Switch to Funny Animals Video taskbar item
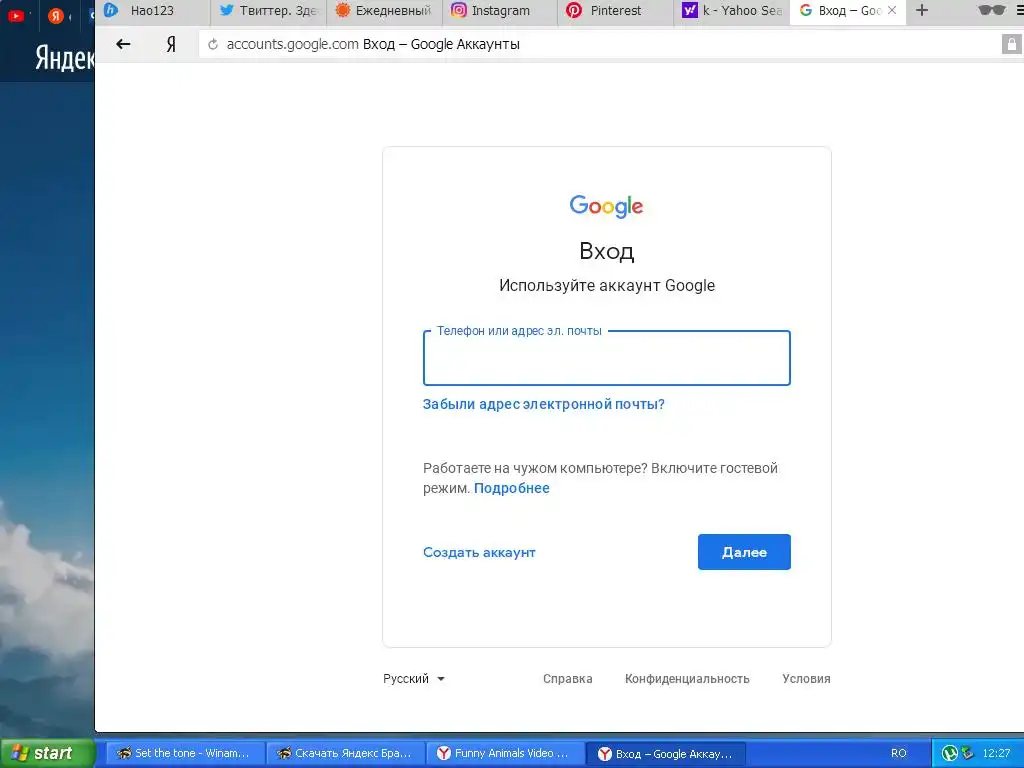The image size is (1024, 768). pyautogui.click(x=506, y=754)
